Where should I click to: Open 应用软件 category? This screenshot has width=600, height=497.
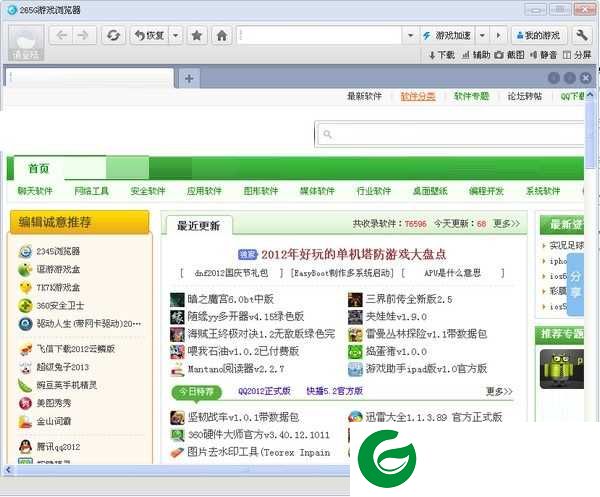[x=204, y=191]
